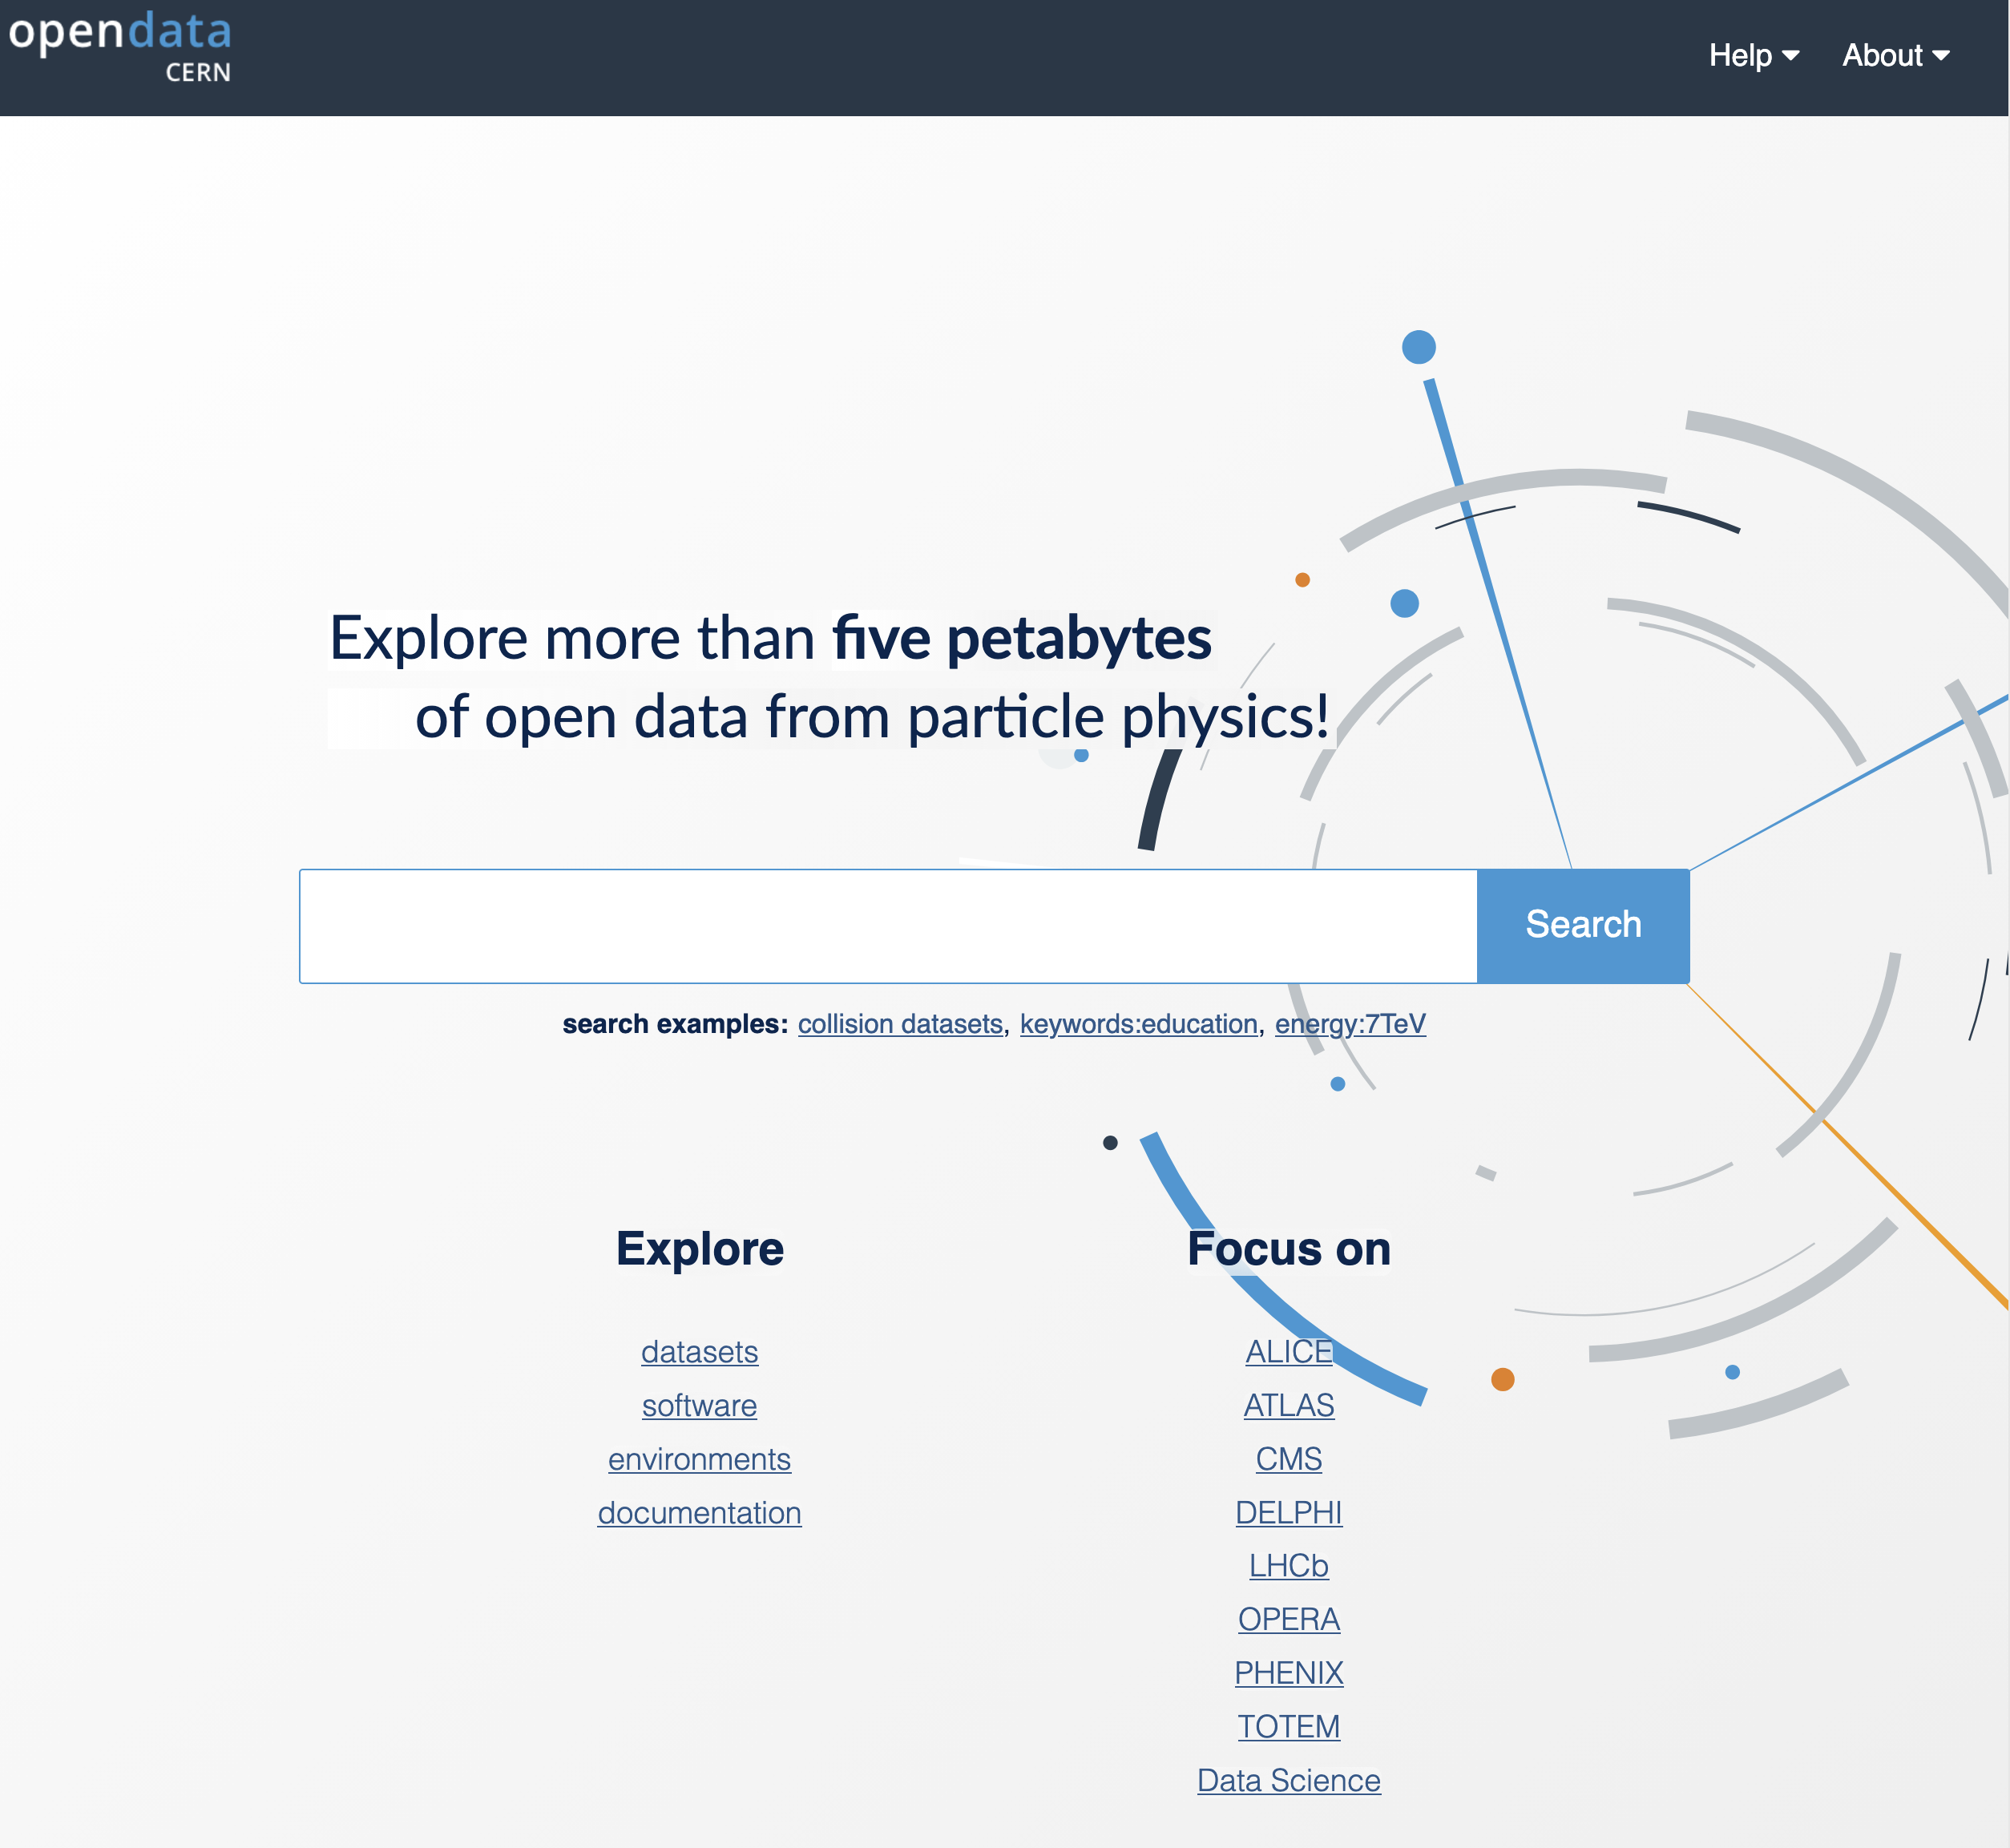
Task: Focus on the ATLAS experiment
Action: click(x=1288, y=1405)
